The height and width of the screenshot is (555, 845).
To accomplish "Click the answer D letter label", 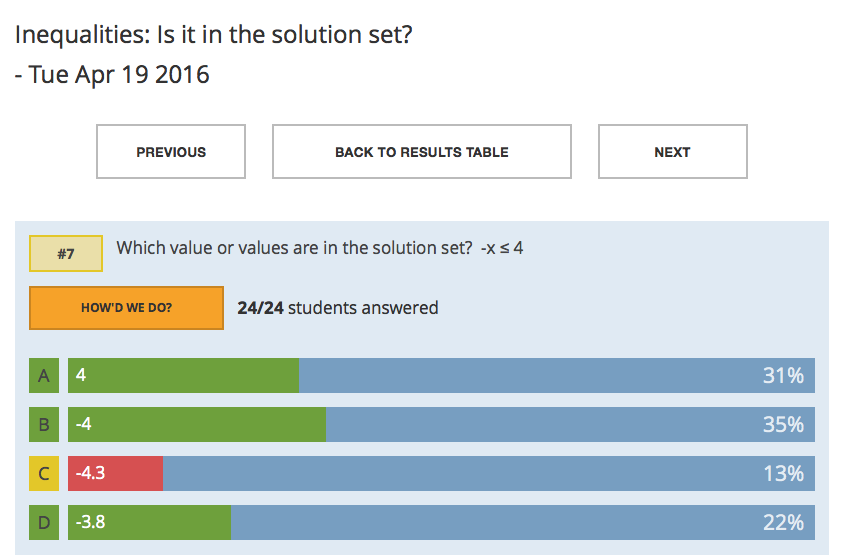I will (44, 523).
